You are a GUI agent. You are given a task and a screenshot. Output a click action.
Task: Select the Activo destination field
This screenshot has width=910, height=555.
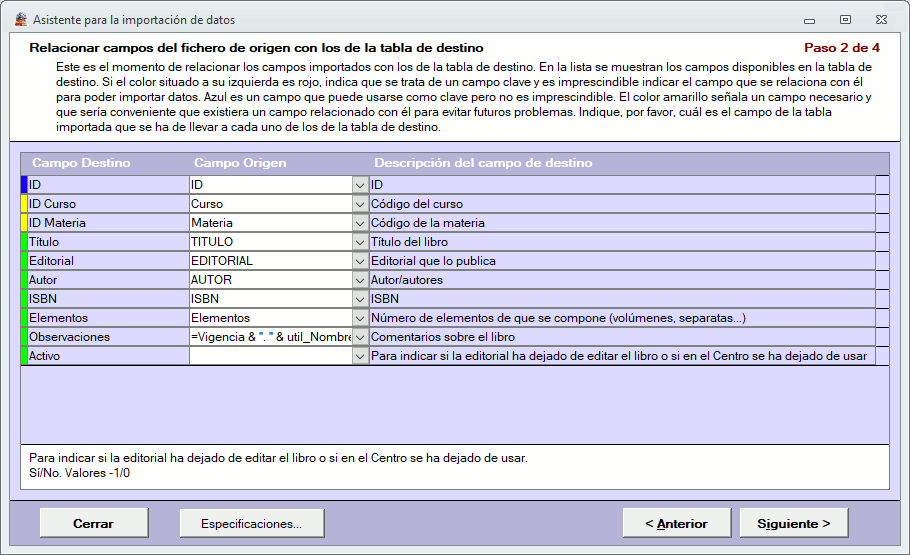point(108,356)
